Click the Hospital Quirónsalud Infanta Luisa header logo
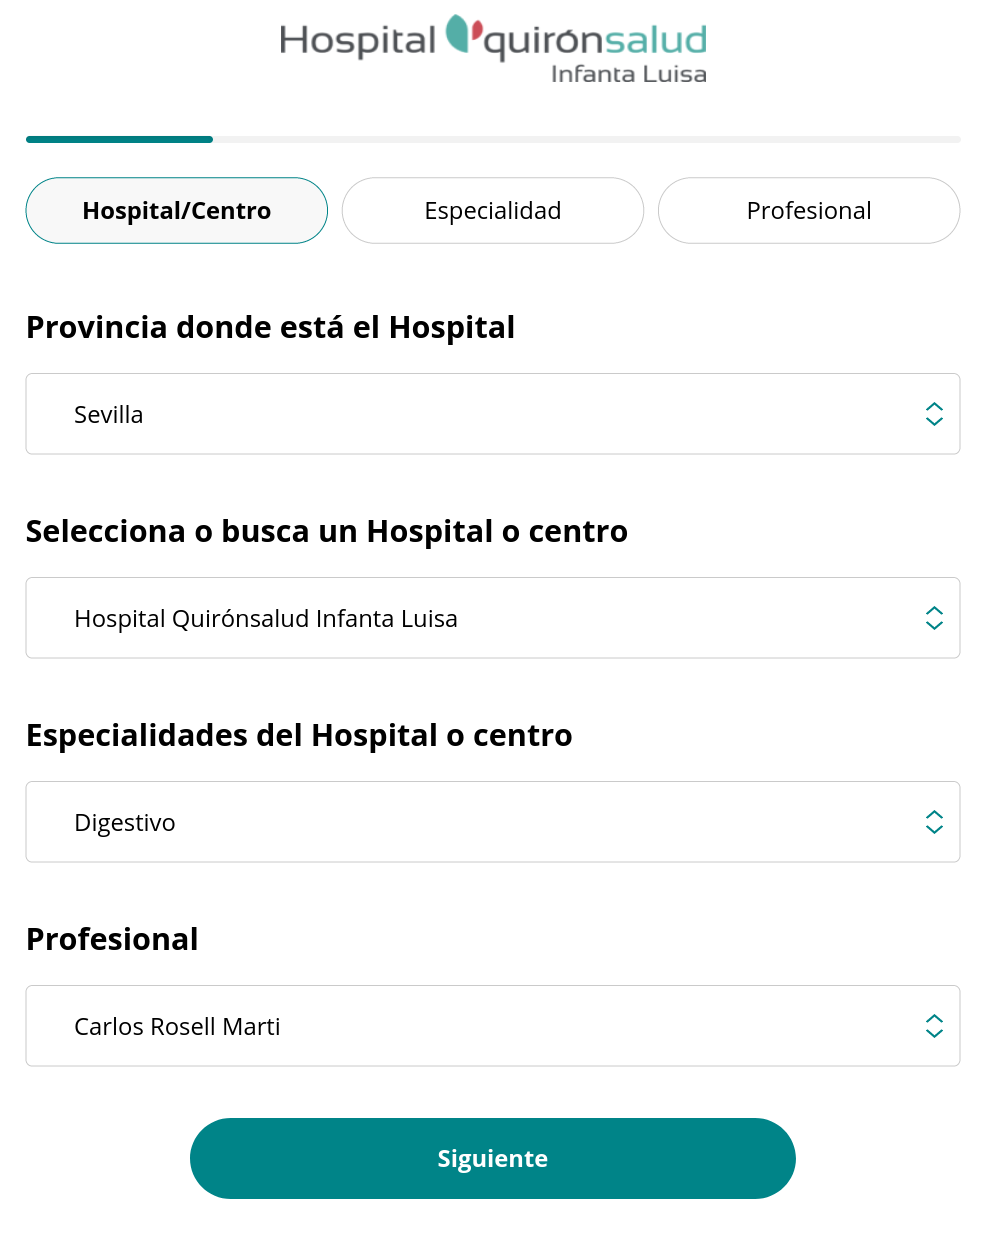Viewport: 994px width, 1234px height. pos(493,49)
